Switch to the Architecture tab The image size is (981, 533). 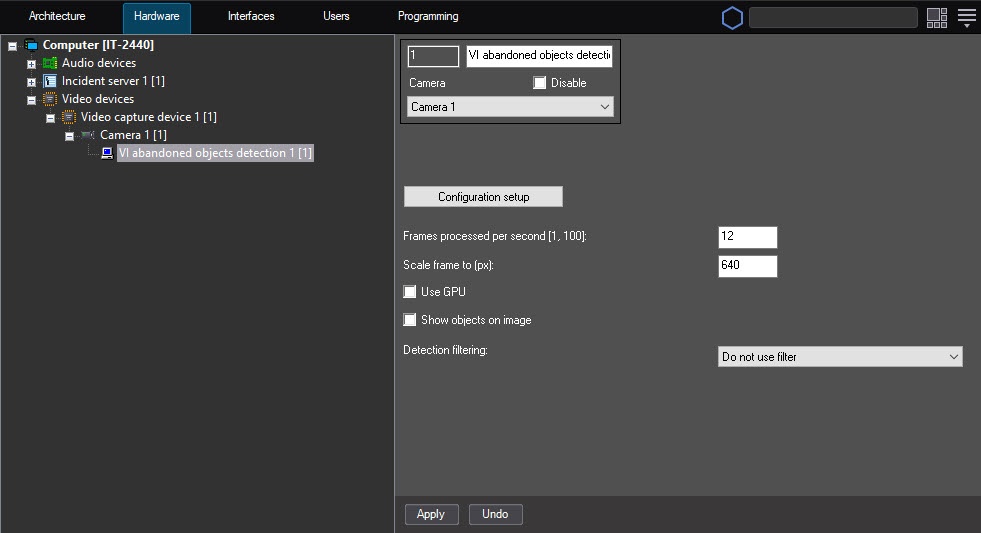coord(57,17)
